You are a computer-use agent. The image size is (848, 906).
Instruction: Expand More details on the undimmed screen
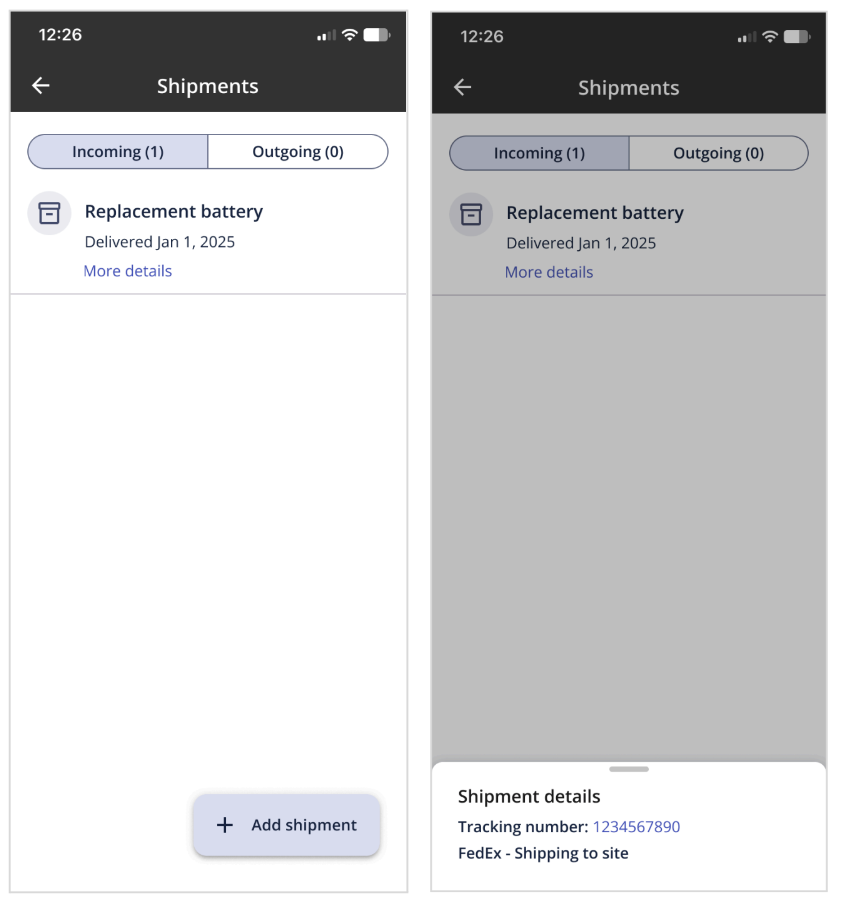[128, 271]
